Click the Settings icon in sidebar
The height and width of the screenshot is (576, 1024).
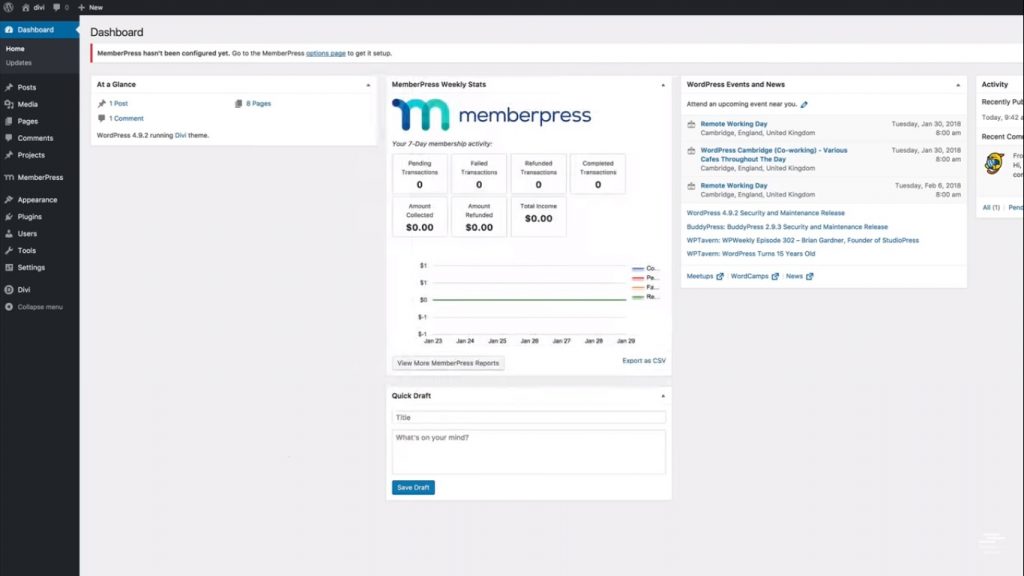pyautogui.click(x=8, y=267)
